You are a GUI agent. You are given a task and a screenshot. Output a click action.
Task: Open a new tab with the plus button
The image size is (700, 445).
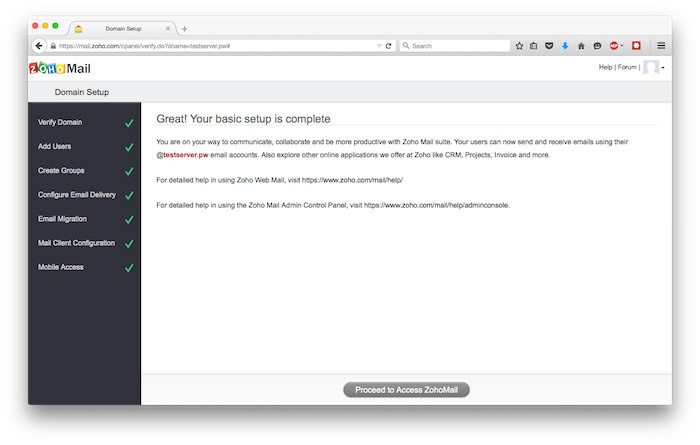point(184,29)
